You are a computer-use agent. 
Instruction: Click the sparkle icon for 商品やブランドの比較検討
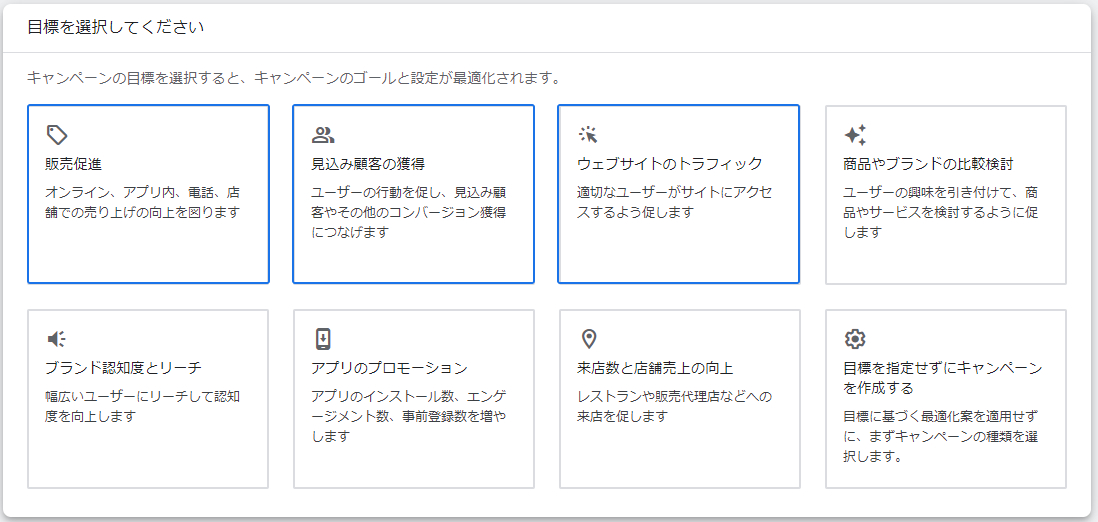coord(855,135)
